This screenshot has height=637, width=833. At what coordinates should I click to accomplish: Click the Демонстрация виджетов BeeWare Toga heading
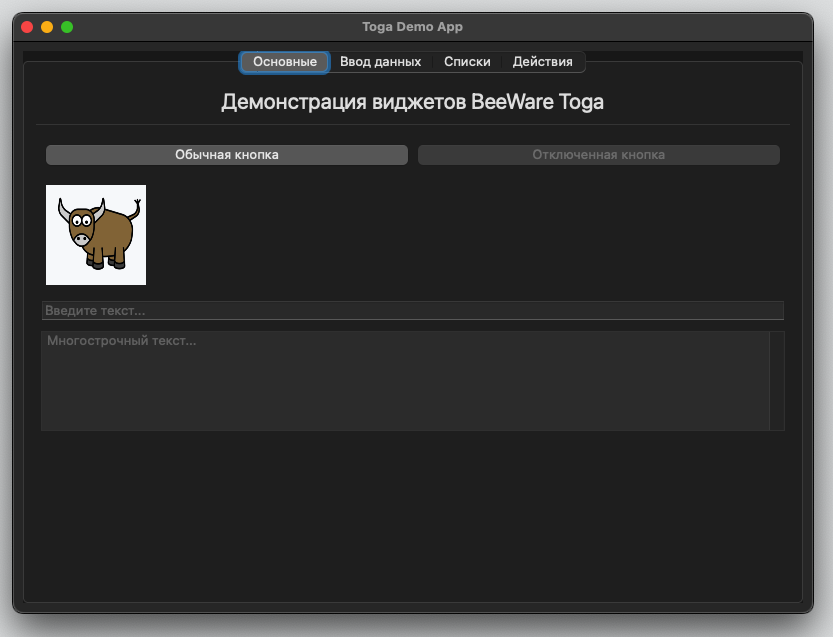pos(412,101)
